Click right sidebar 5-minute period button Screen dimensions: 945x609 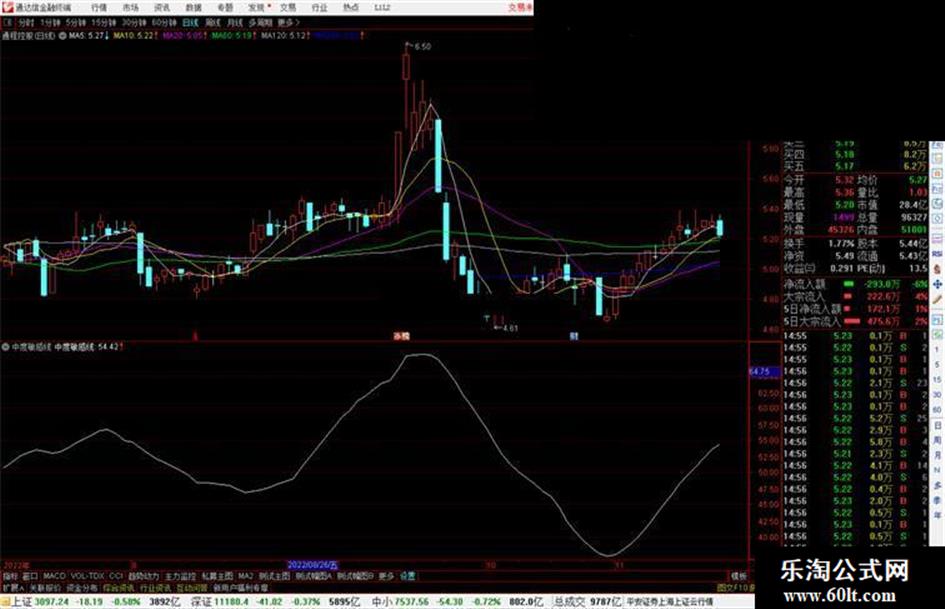(x=937, y=365)
